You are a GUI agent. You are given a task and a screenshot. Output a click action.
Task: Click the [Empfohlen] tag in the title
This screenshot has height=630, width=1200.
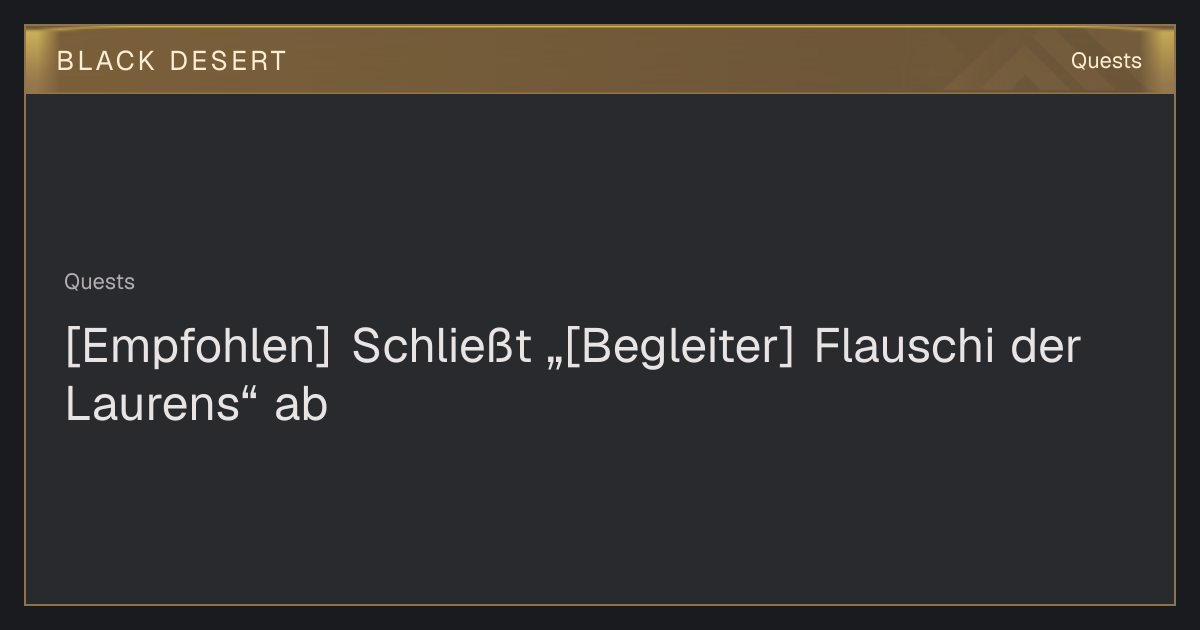(x=198, y=347)
